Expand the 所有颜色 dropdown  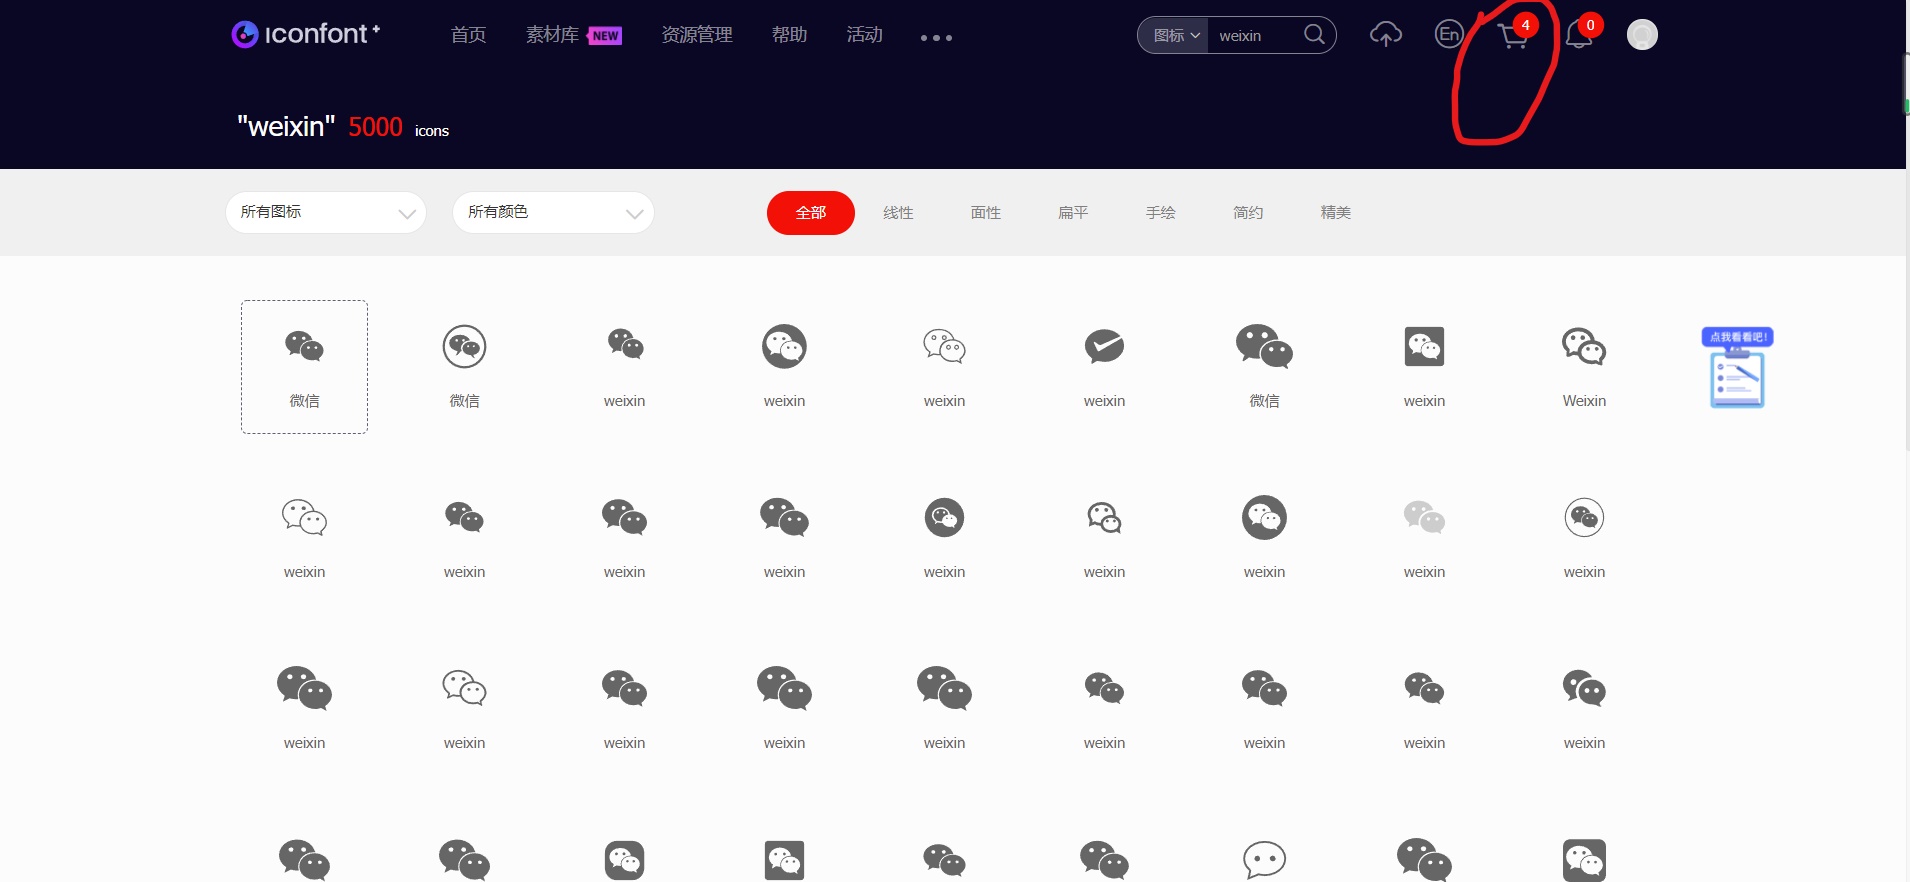553,212
